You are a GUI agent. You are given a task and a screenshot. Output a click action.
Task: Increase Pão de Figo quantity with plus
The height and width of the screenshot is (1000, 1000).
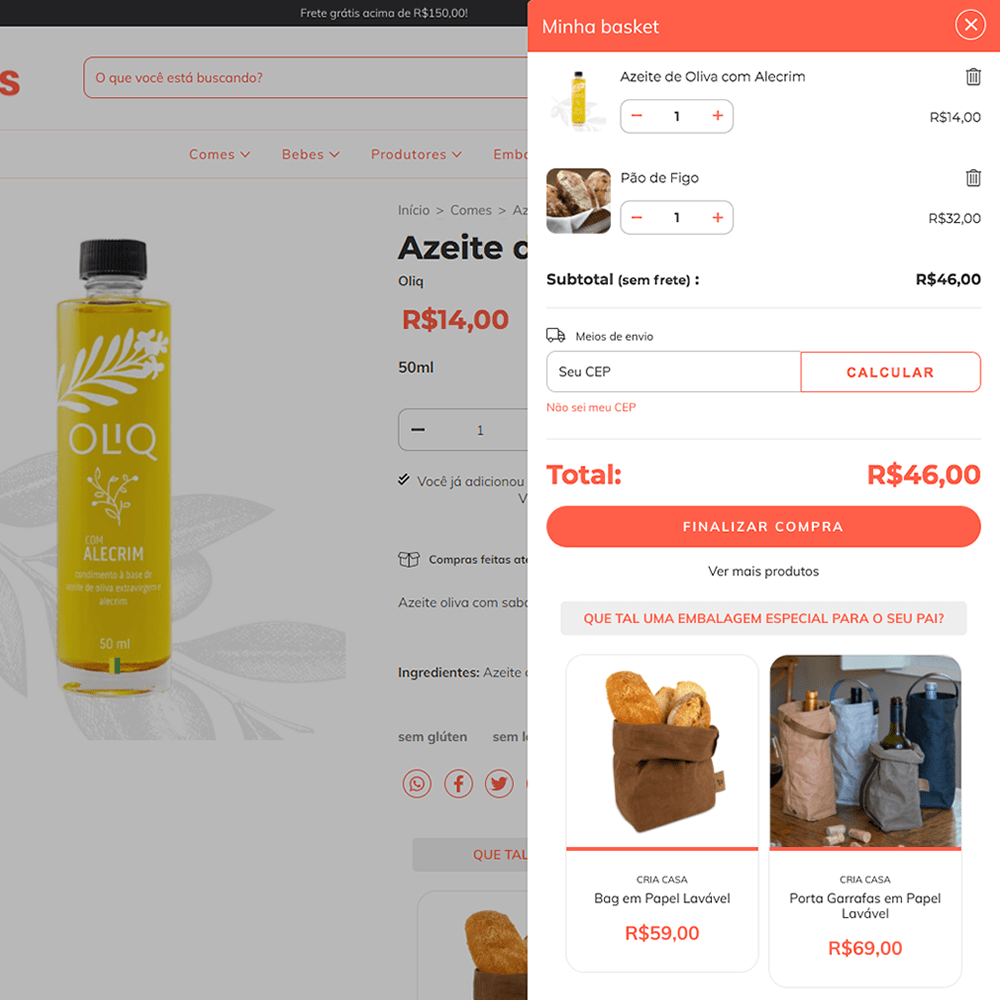(717, 217)
